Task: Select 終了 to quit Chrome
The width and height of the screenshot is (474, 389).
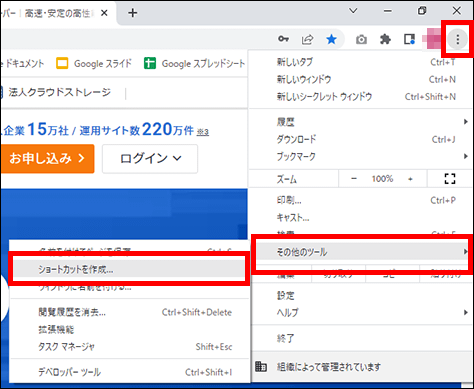Action: (x=362, y=338)
